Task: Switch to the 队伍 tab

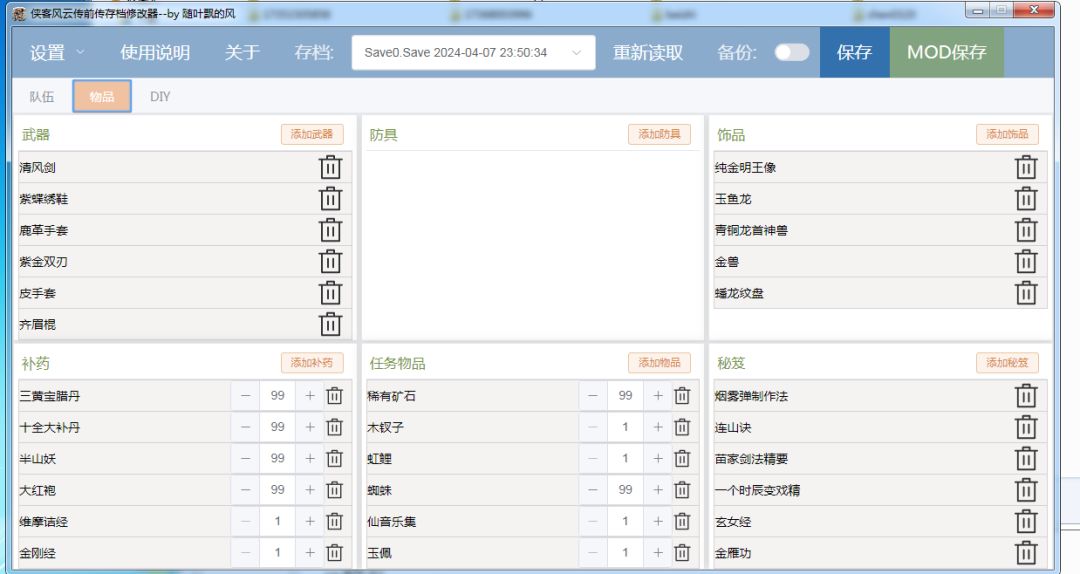Action: point(41,96)
